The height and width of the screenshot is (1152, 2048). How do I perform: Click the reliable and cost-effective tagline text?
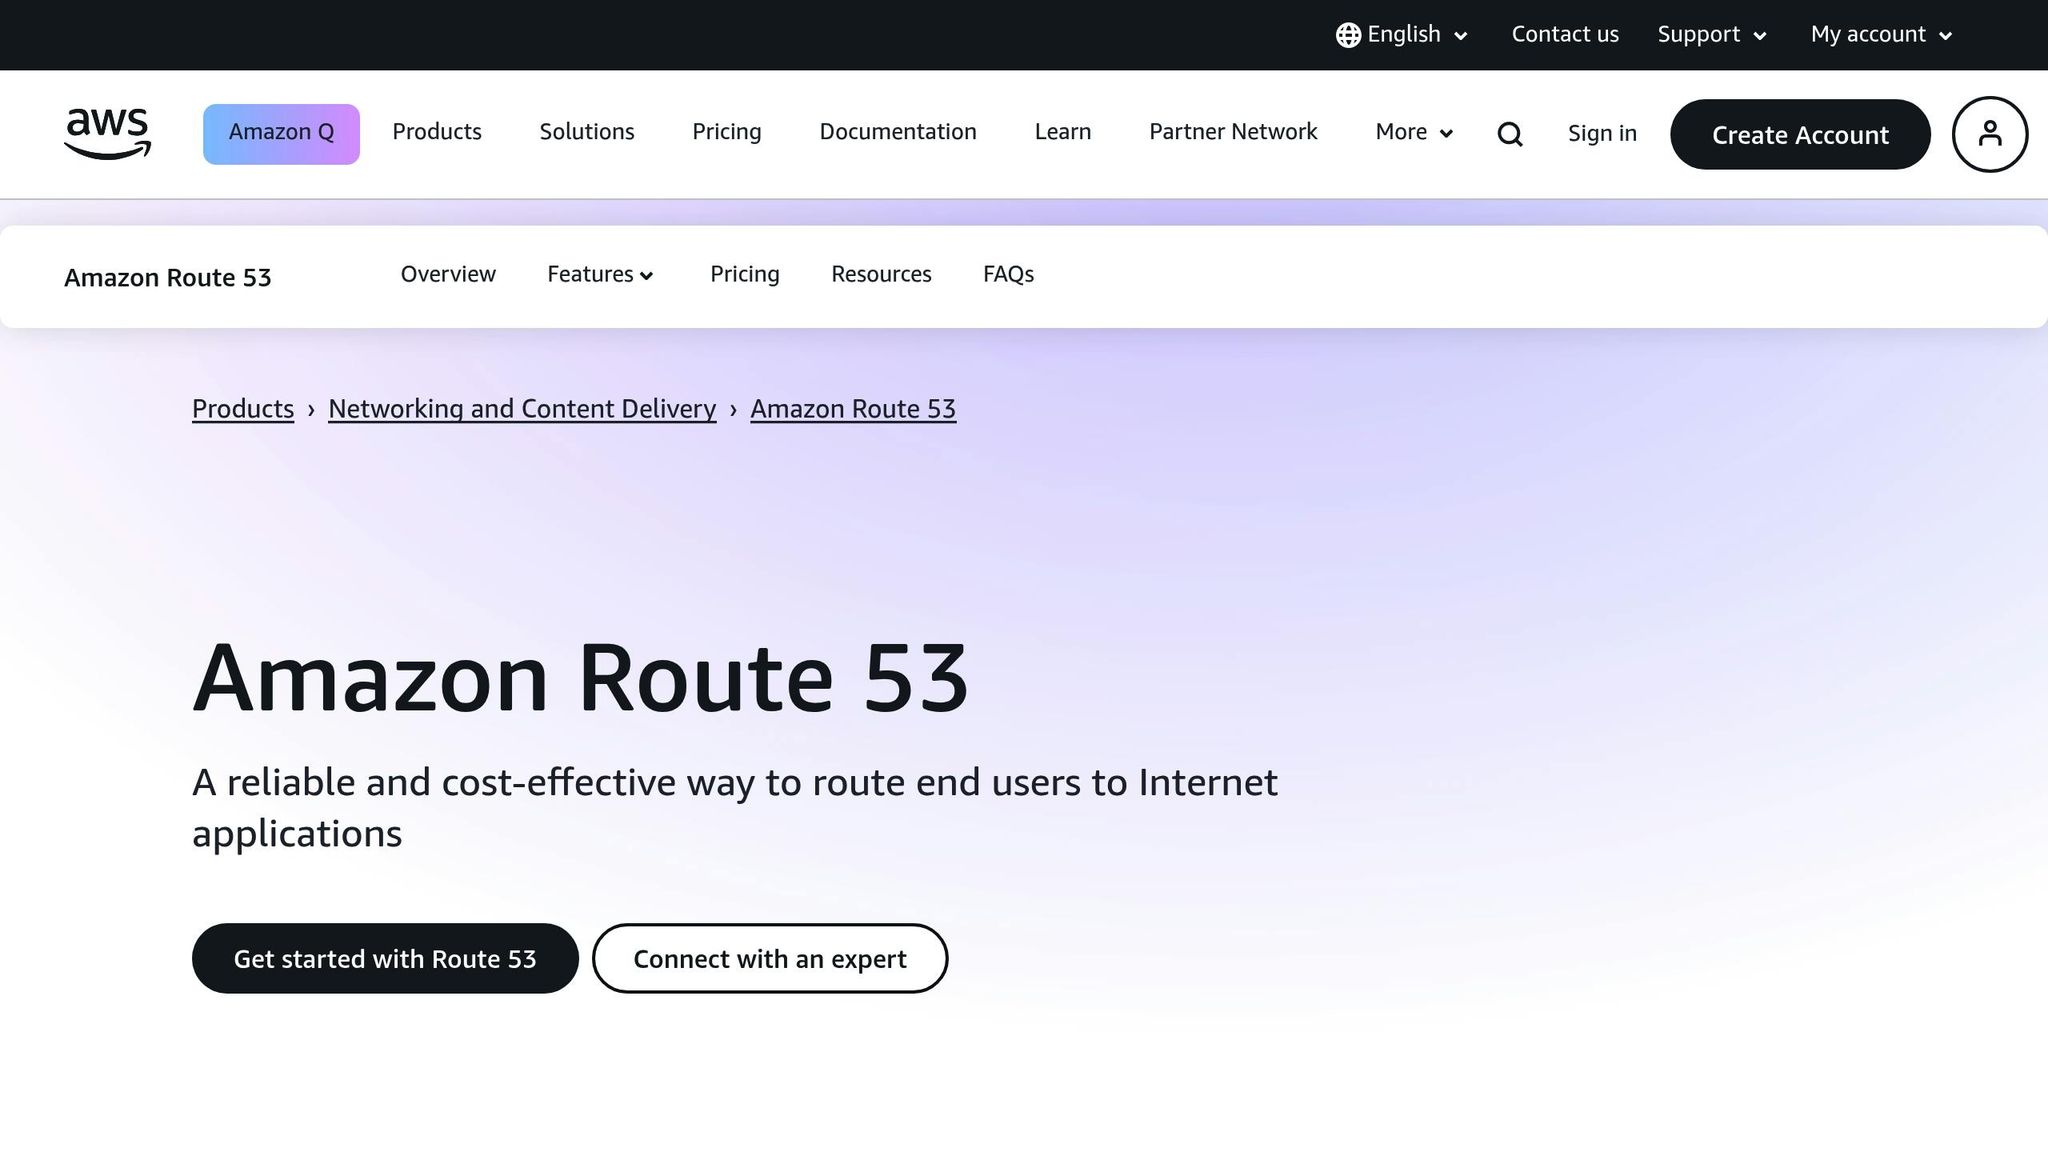[735, 808]
